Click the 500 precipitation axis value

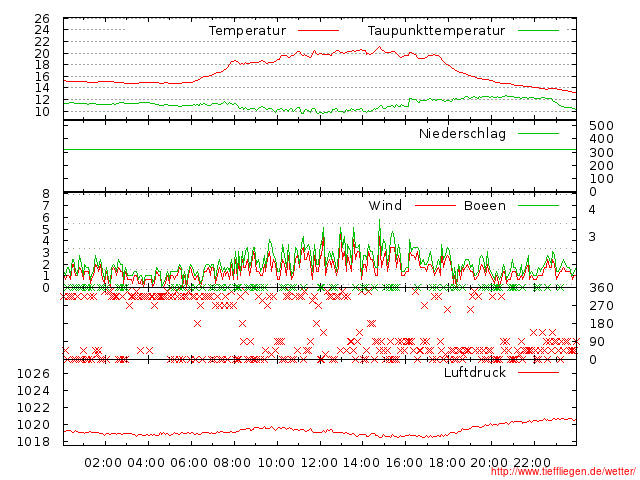point(601,126)
